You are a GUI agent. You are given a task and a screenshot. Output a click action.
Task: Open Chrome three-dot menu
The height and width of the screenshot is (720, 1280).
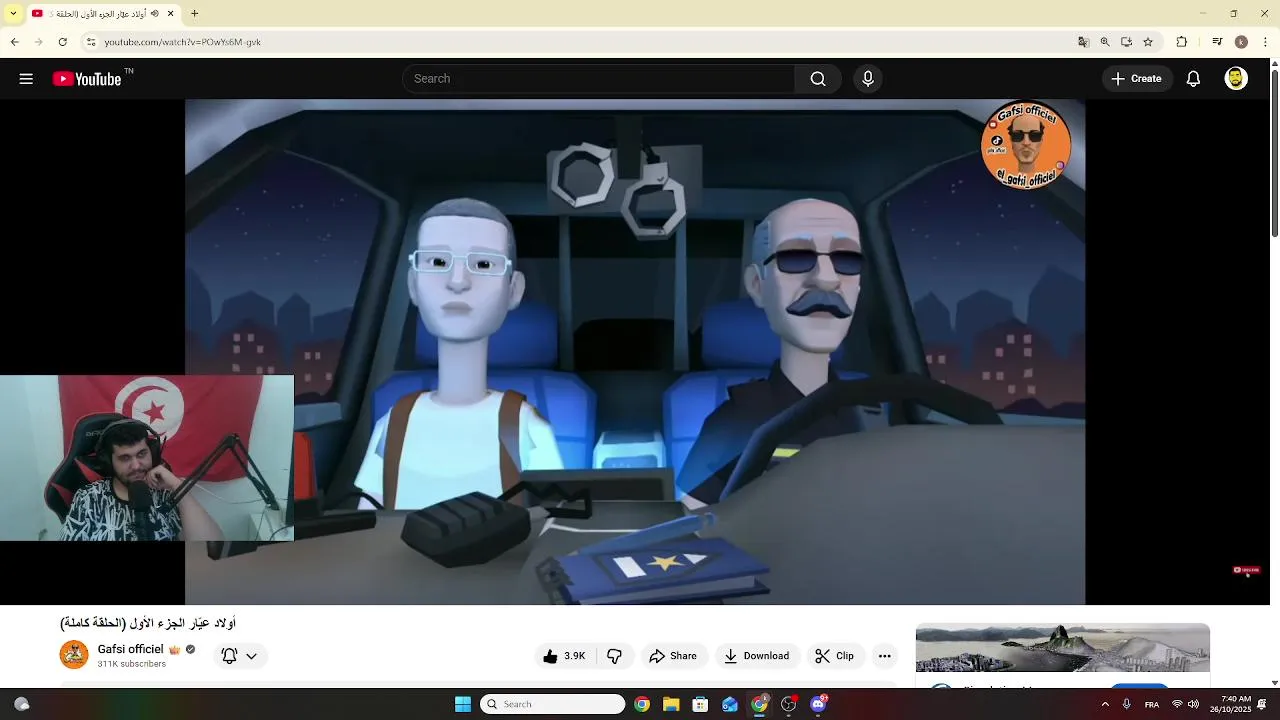tap(1266, 42)
